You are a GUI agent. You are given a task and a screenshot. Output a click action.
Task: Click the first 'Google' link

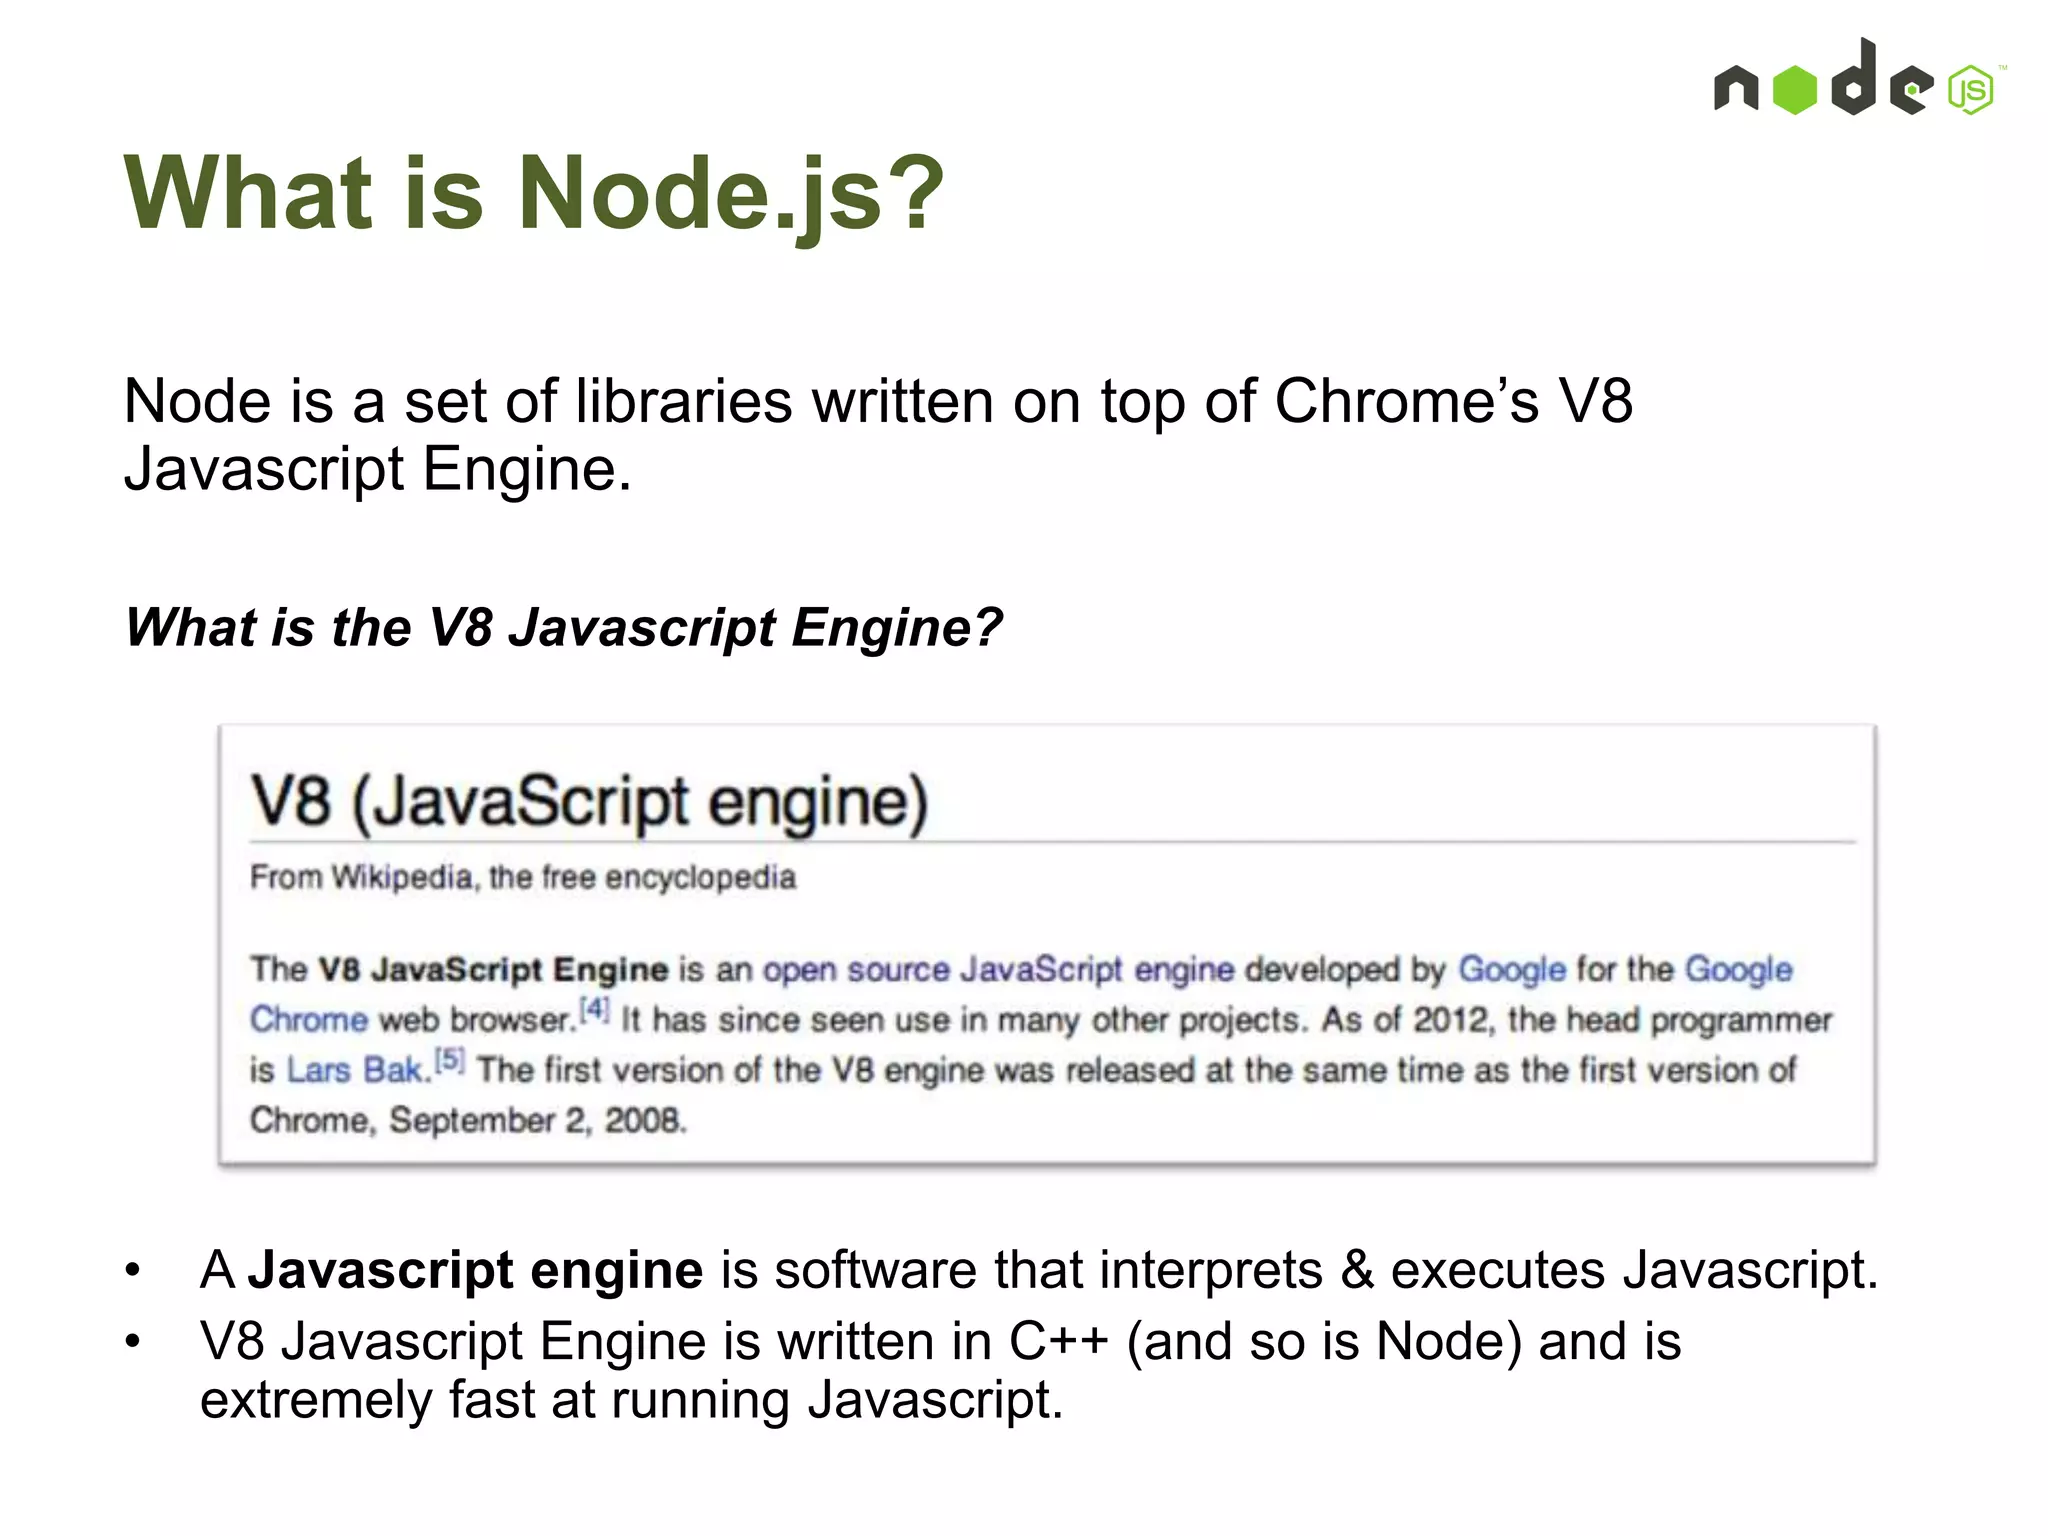[1511, 969]
